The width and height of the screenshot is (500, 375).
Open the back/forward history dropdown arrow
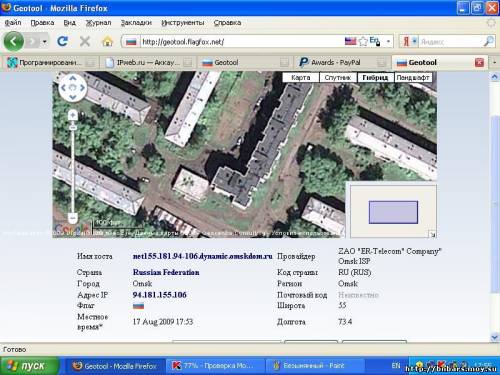point(45,42)
